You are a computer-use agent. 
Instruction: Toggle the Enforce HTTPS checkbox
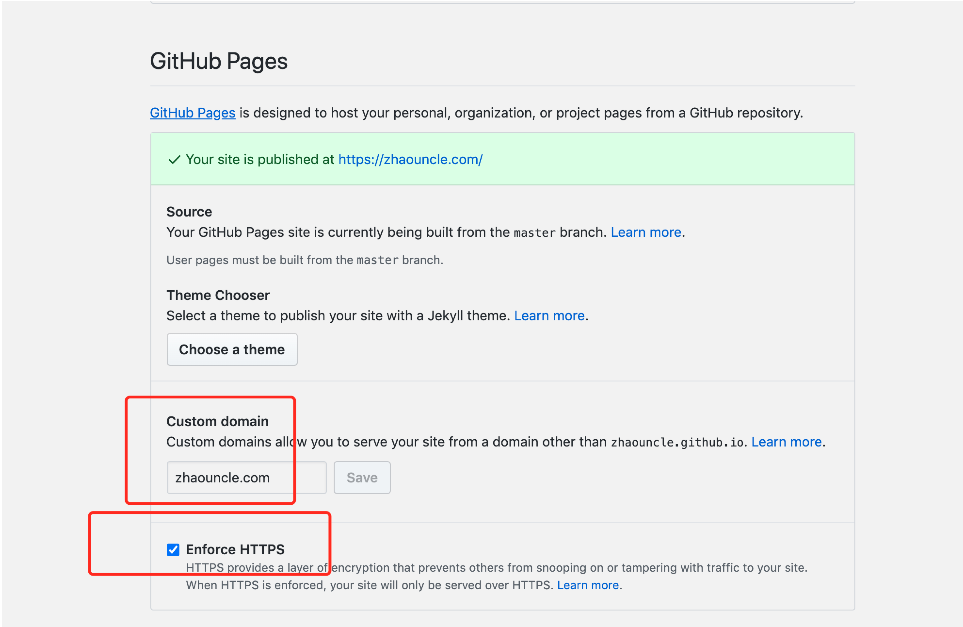tap(173, 549)
